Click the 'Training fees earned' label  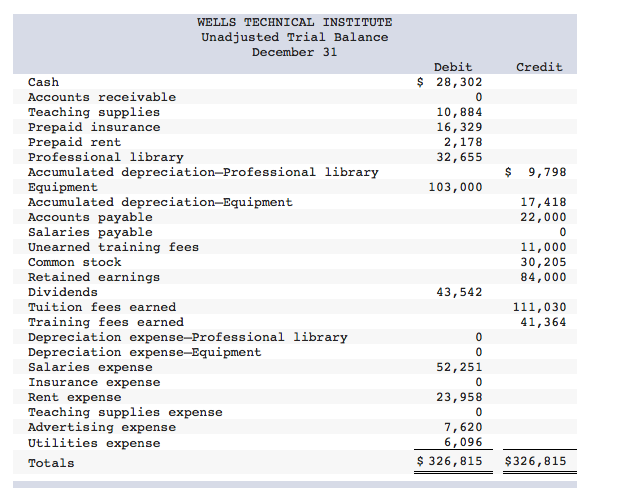tap(106, 322)
